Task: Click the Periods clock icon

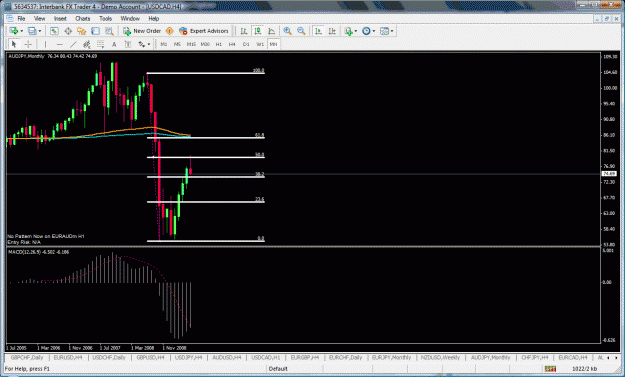Action: click(366, 31)
